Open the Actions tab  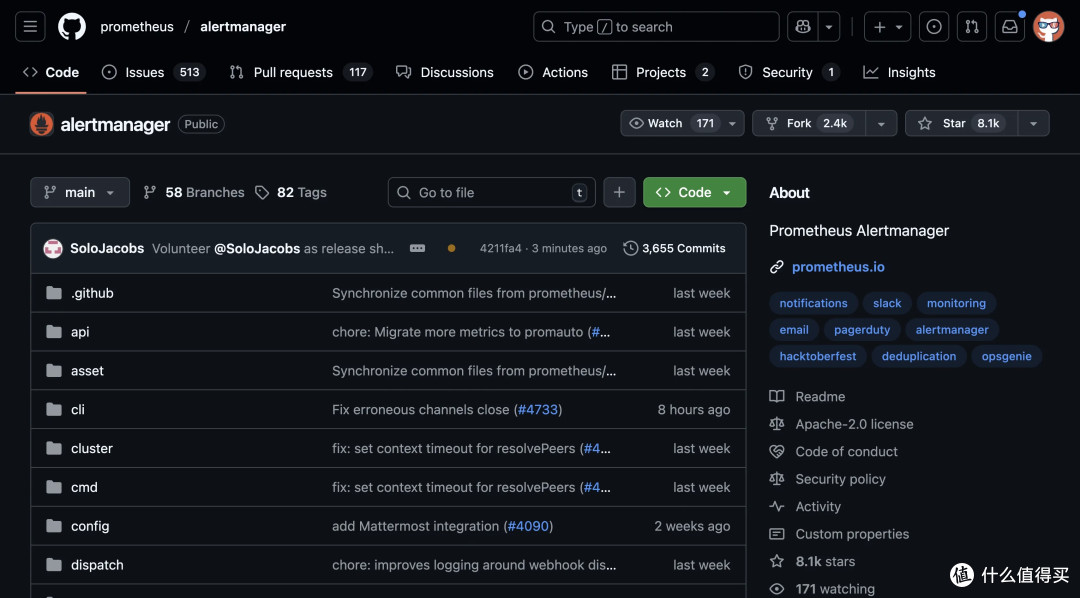tap(553, 72)
